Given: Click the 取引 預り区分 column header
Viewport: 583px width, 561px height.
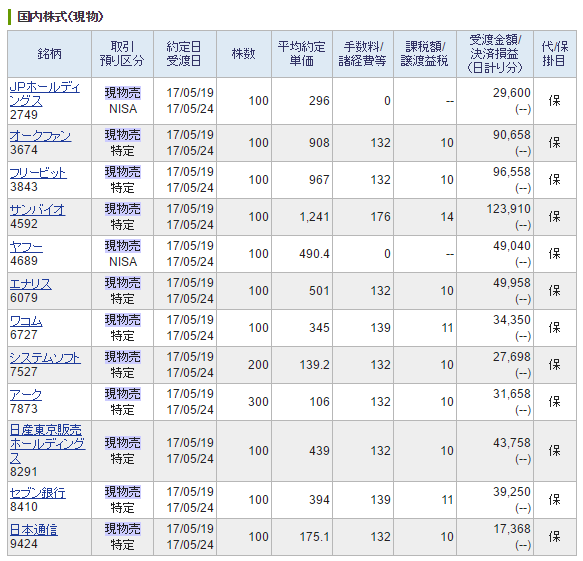Looking at the screenshot, I should click(x=122, y=54).
